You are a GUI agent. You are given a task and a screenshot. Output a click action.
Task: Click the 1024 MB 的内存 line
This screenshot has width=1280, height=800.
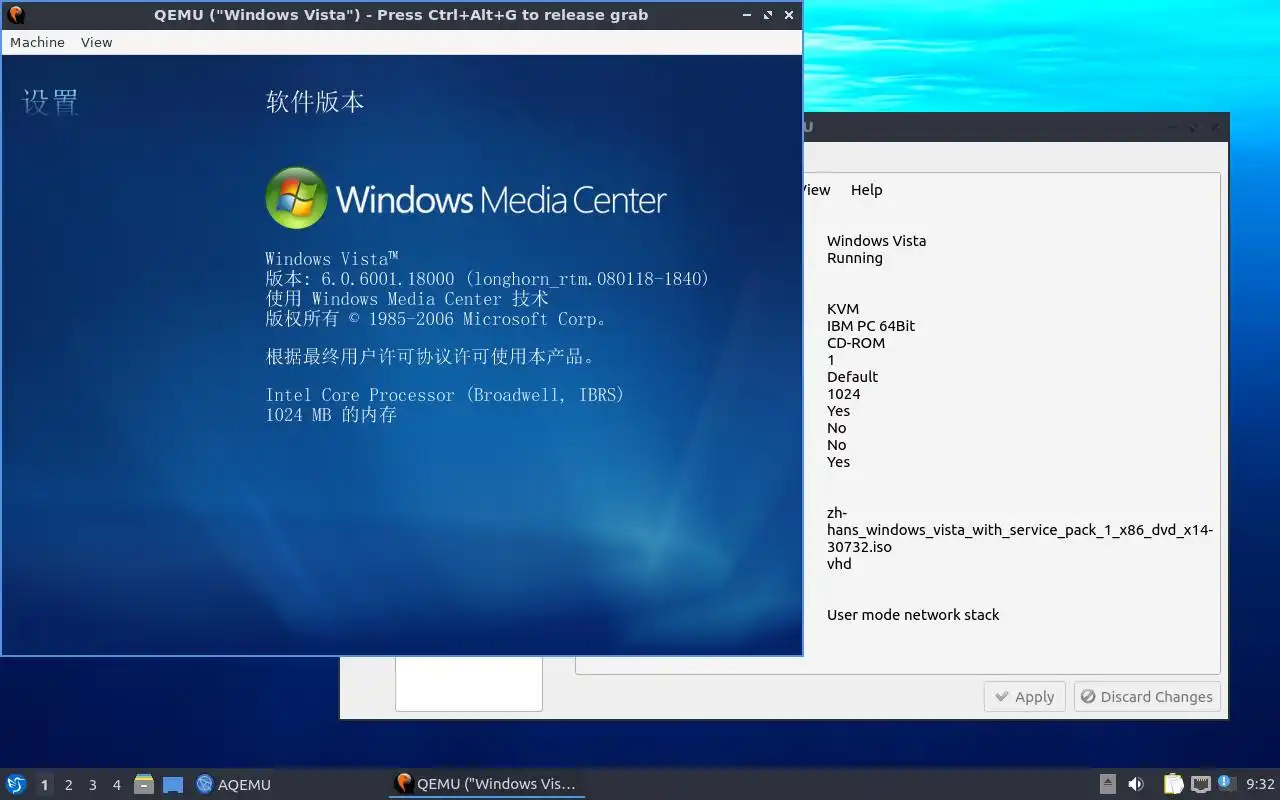[x=331, y=414]
